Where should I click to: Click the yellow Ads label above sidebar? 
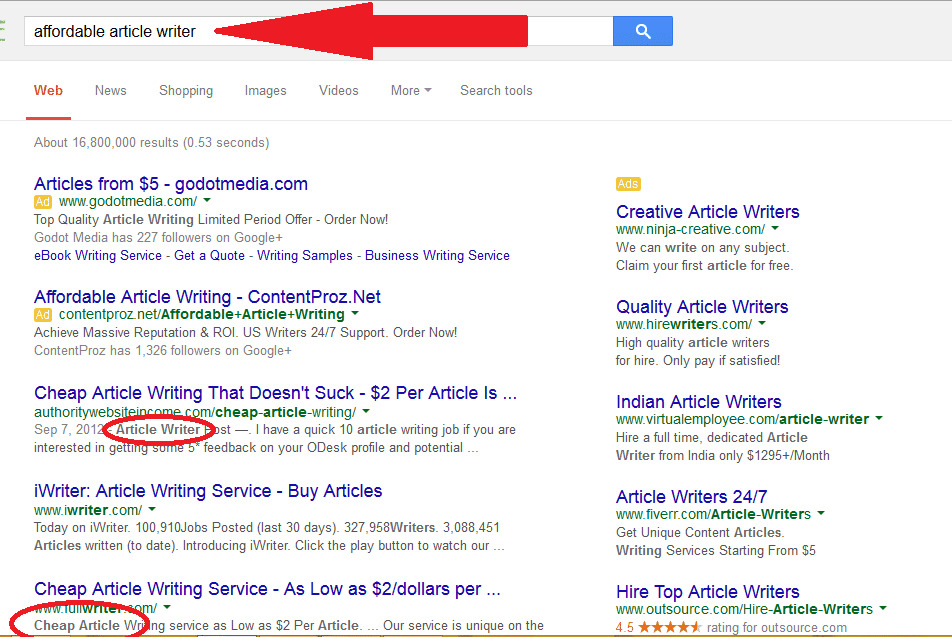pos(628,184)
